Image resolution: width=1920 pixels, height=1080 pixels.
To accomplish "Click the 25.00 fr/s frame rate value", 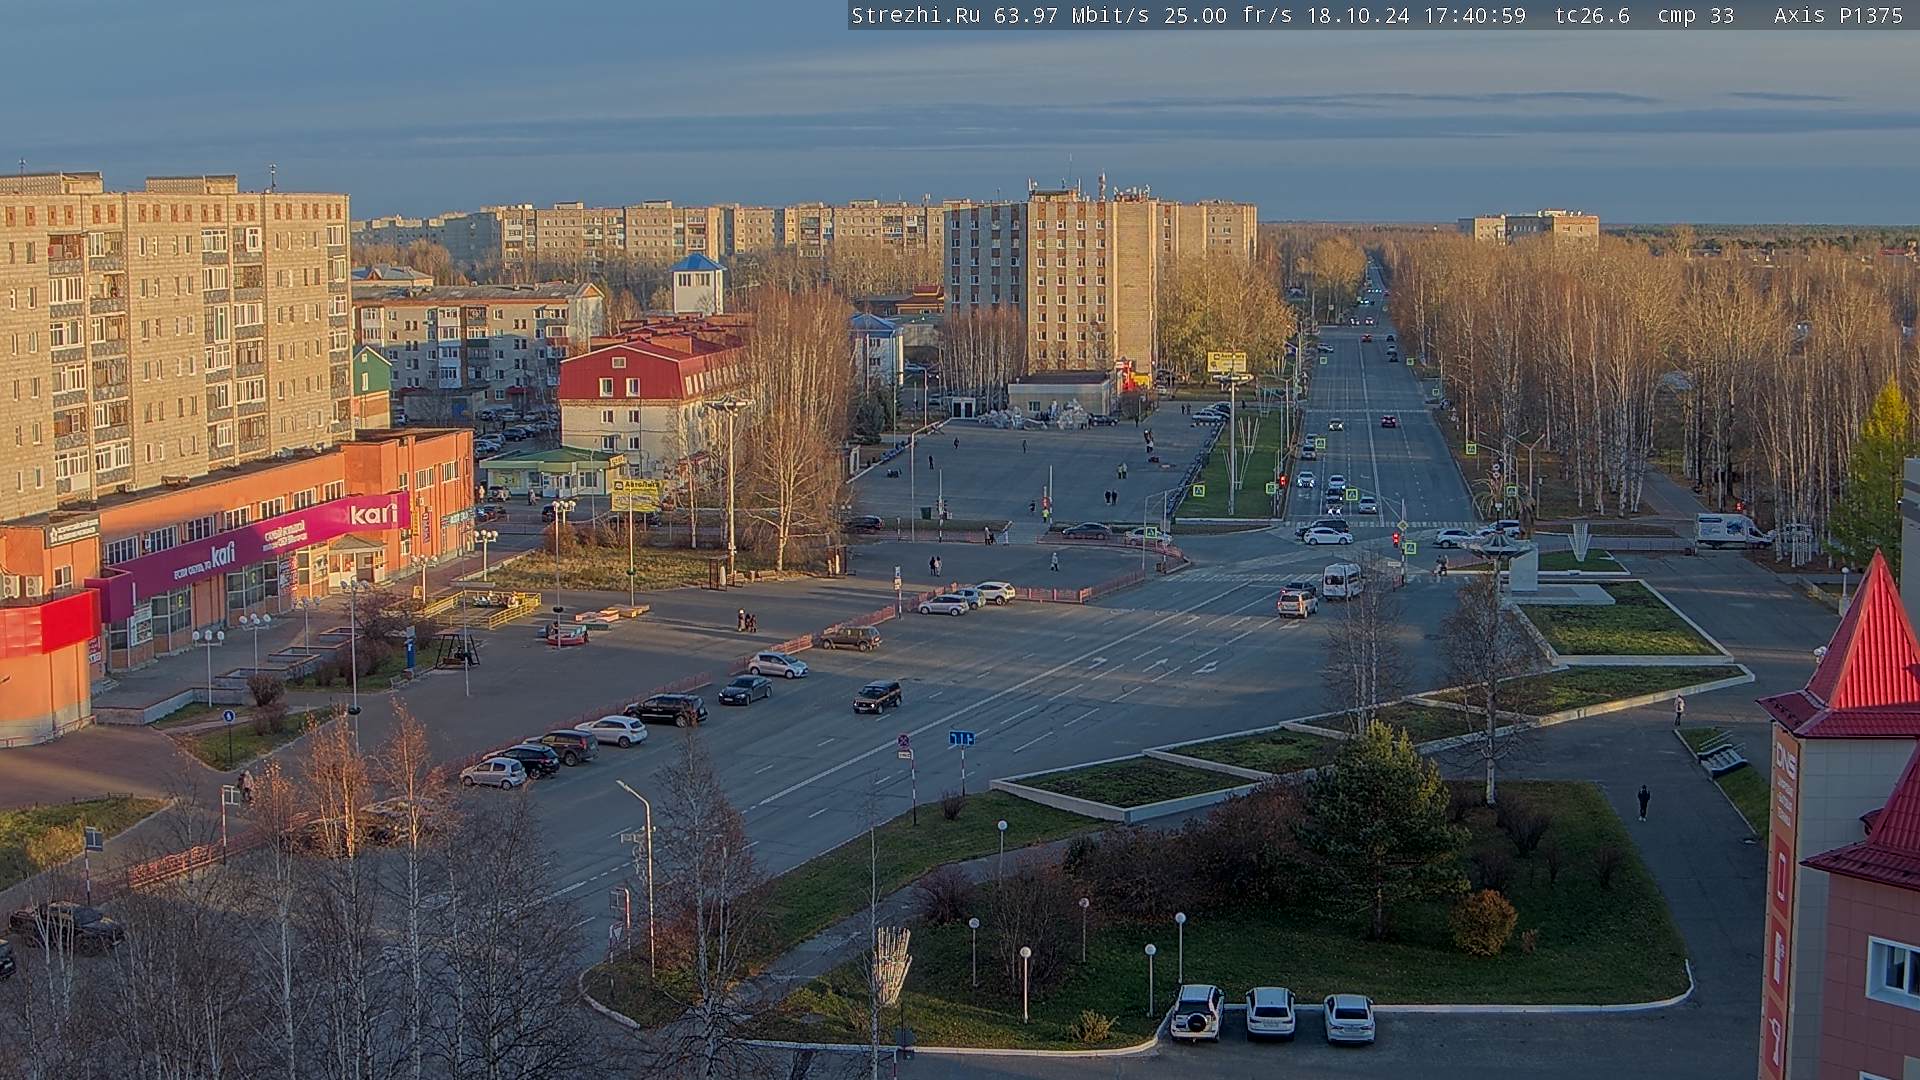I will pos(1227,15).
